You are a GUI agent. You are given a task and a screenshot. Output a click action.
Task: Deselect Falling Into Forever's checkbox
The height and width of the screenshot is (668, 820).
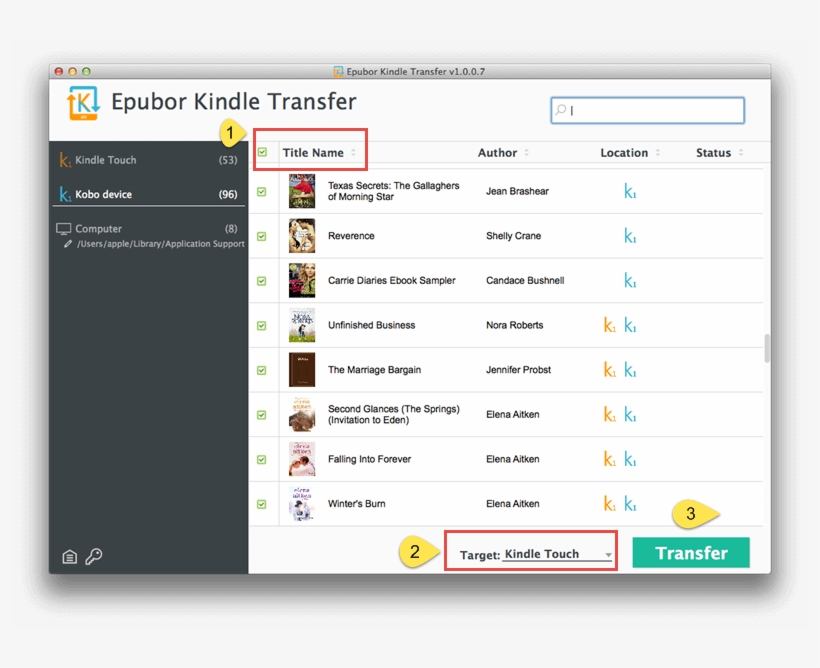tap(262, 458)
